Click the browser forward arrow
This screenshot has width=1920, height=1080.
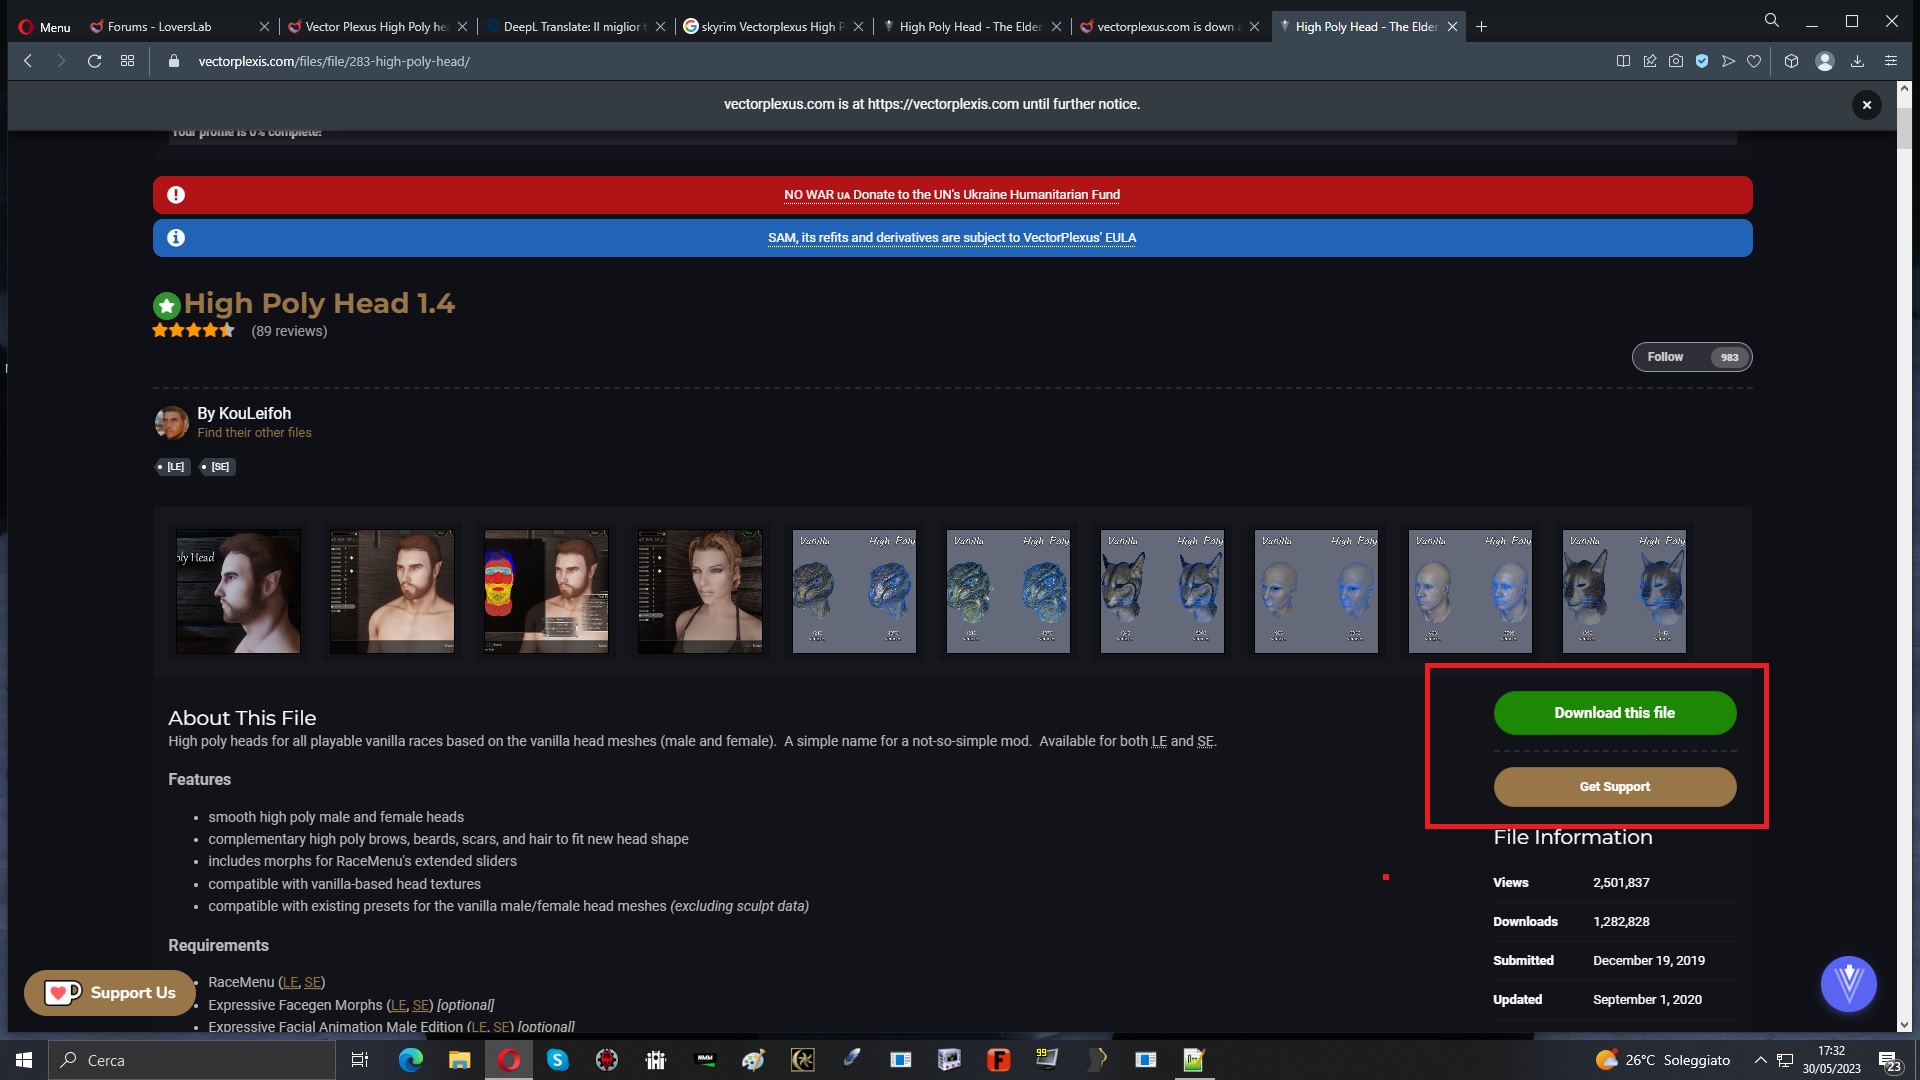click(x=61, y=61)
